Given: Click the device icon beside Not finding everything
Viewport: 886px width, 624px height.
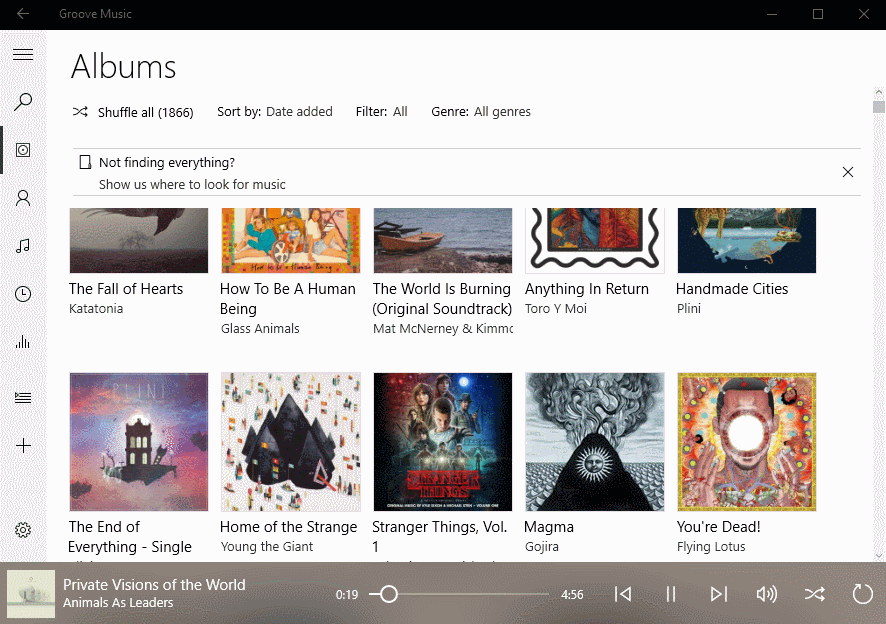Looking at the screenshot, I should coord(85,162).
